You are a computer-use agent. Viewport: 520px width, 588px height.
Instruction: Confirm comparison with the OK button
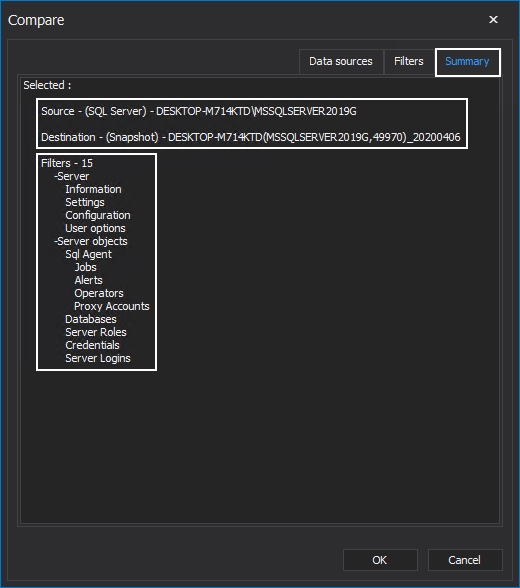[x=380, y=560]
